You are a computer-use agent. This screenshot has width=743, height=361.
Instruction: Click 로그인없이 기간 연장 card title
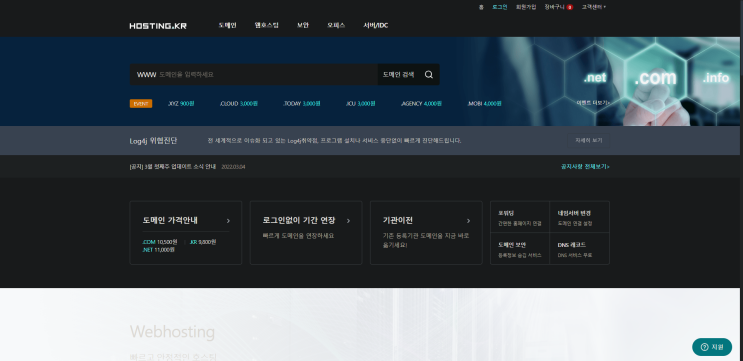point(299,220)
